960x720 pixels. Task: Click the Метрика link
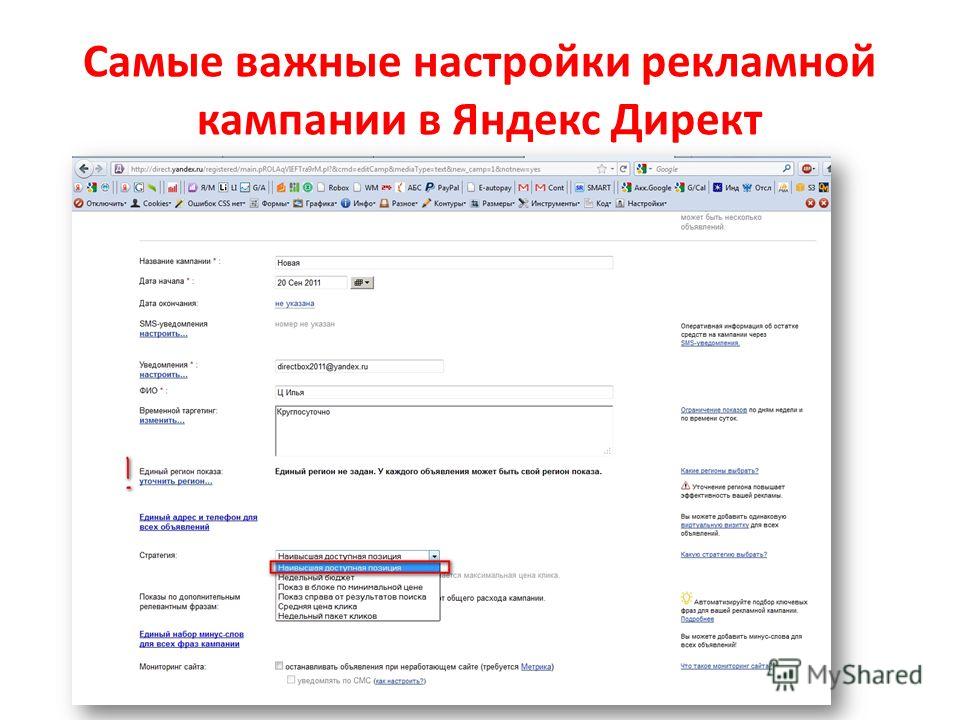point(536,667)
